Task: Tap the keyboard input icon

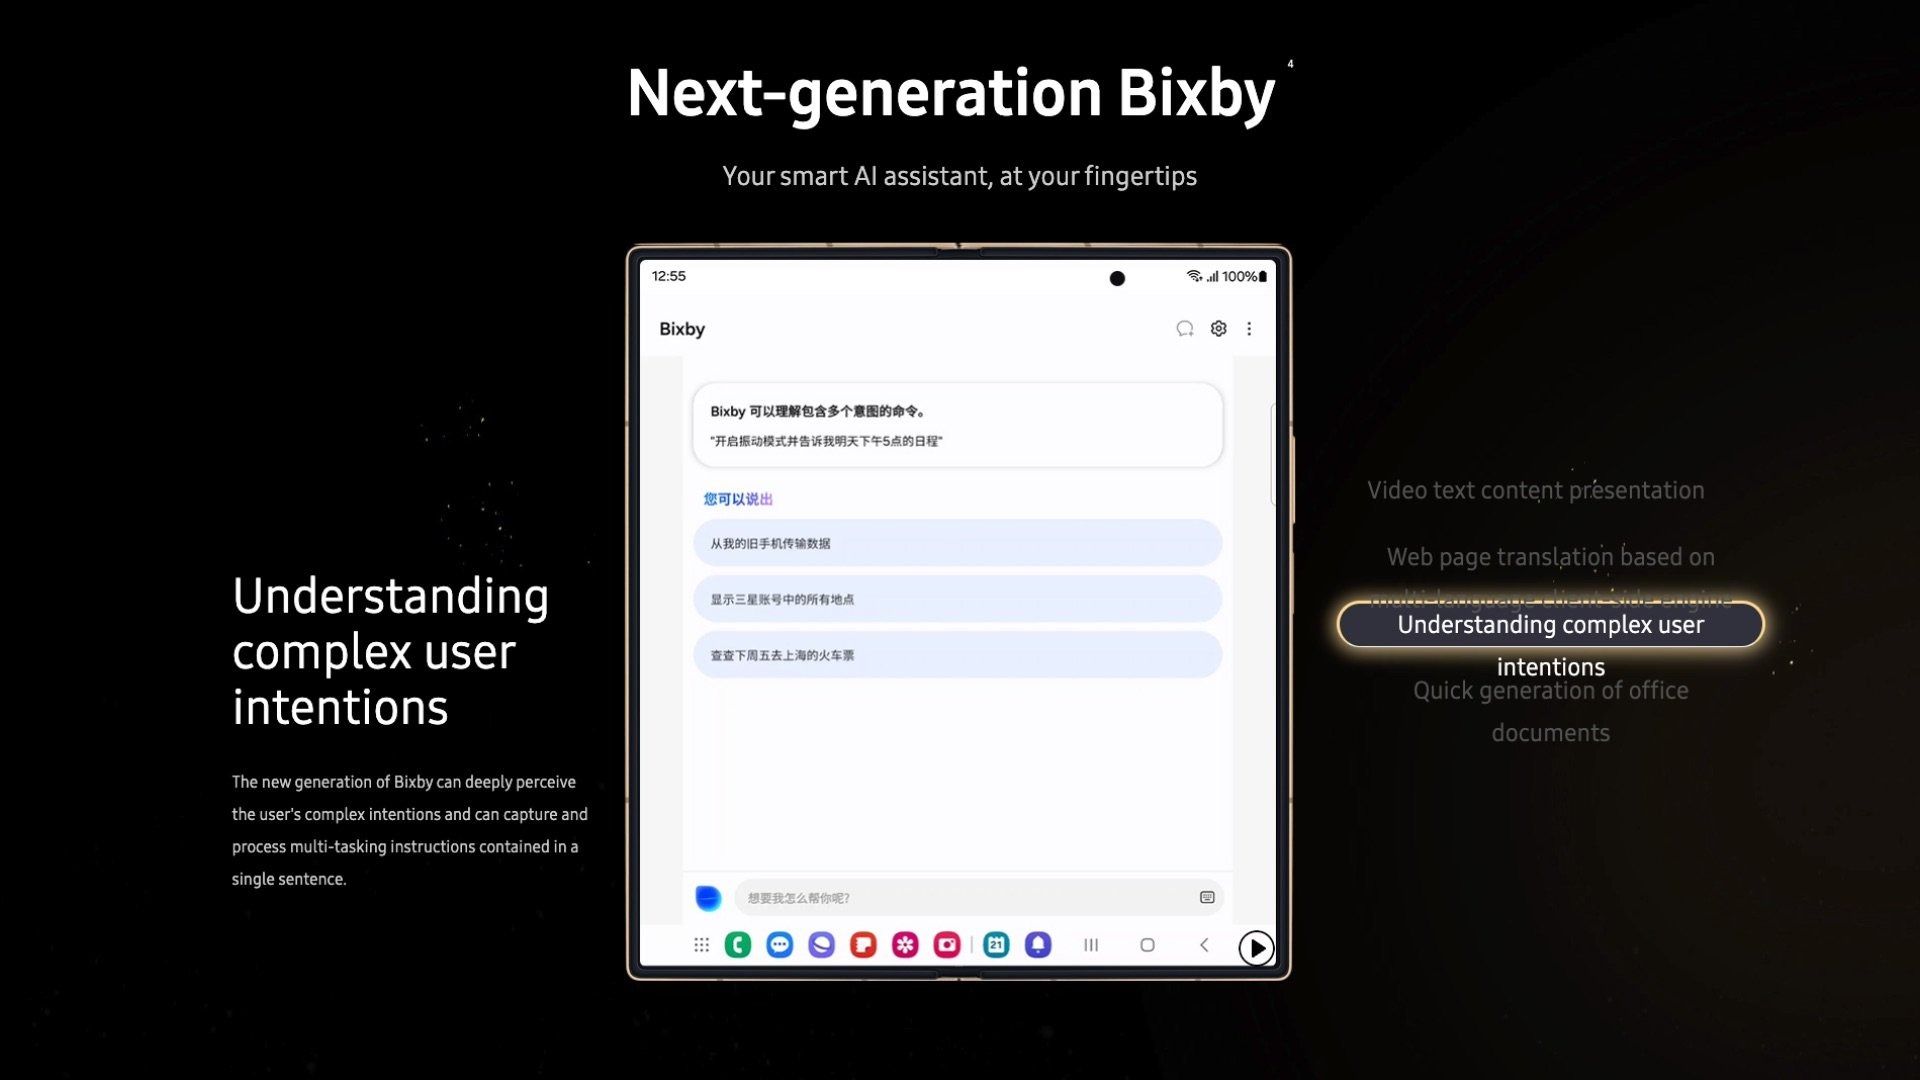Action: pyautogui.click(x=1208, y=897)
